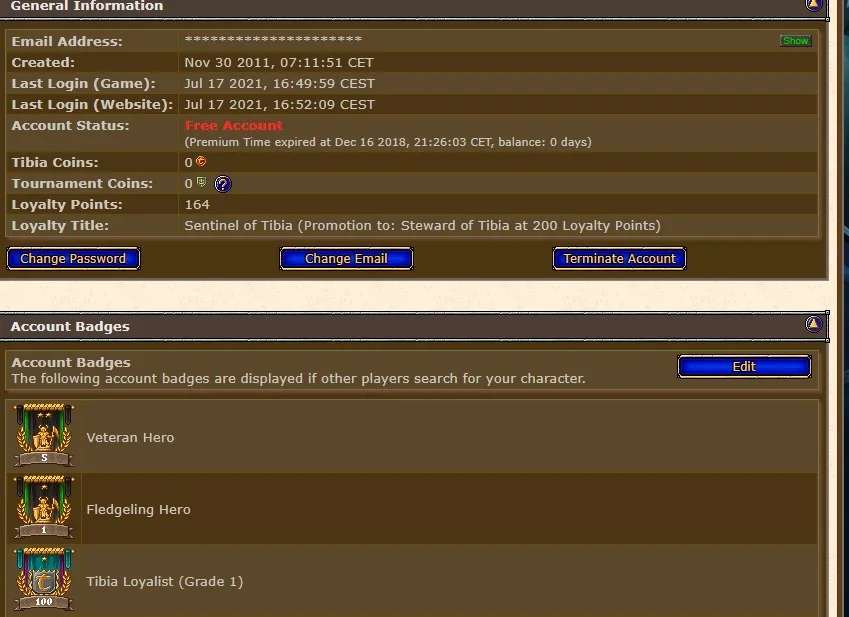Edit the account badges
Viewport: 849px width, 617px height.
tap(744, 366)
